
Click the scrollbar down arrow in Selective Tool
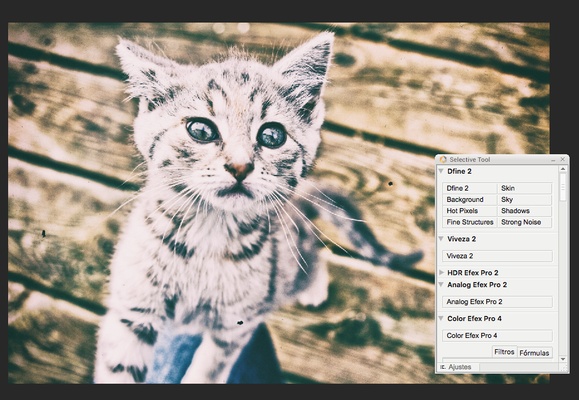click(x=563, y=359)
